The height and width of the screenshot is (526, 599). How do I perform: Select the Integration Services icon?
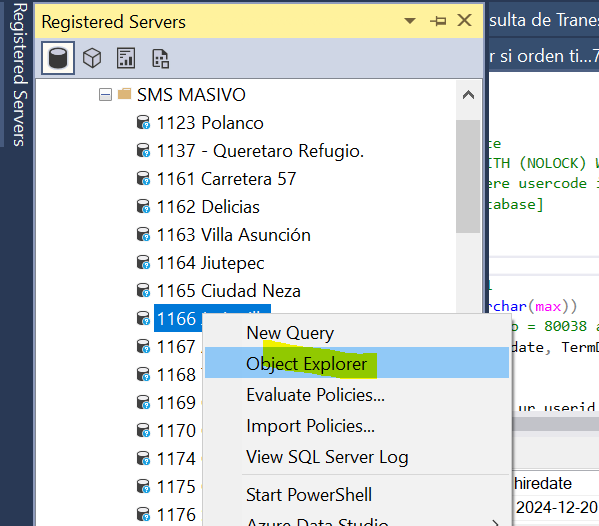[160, 58]
